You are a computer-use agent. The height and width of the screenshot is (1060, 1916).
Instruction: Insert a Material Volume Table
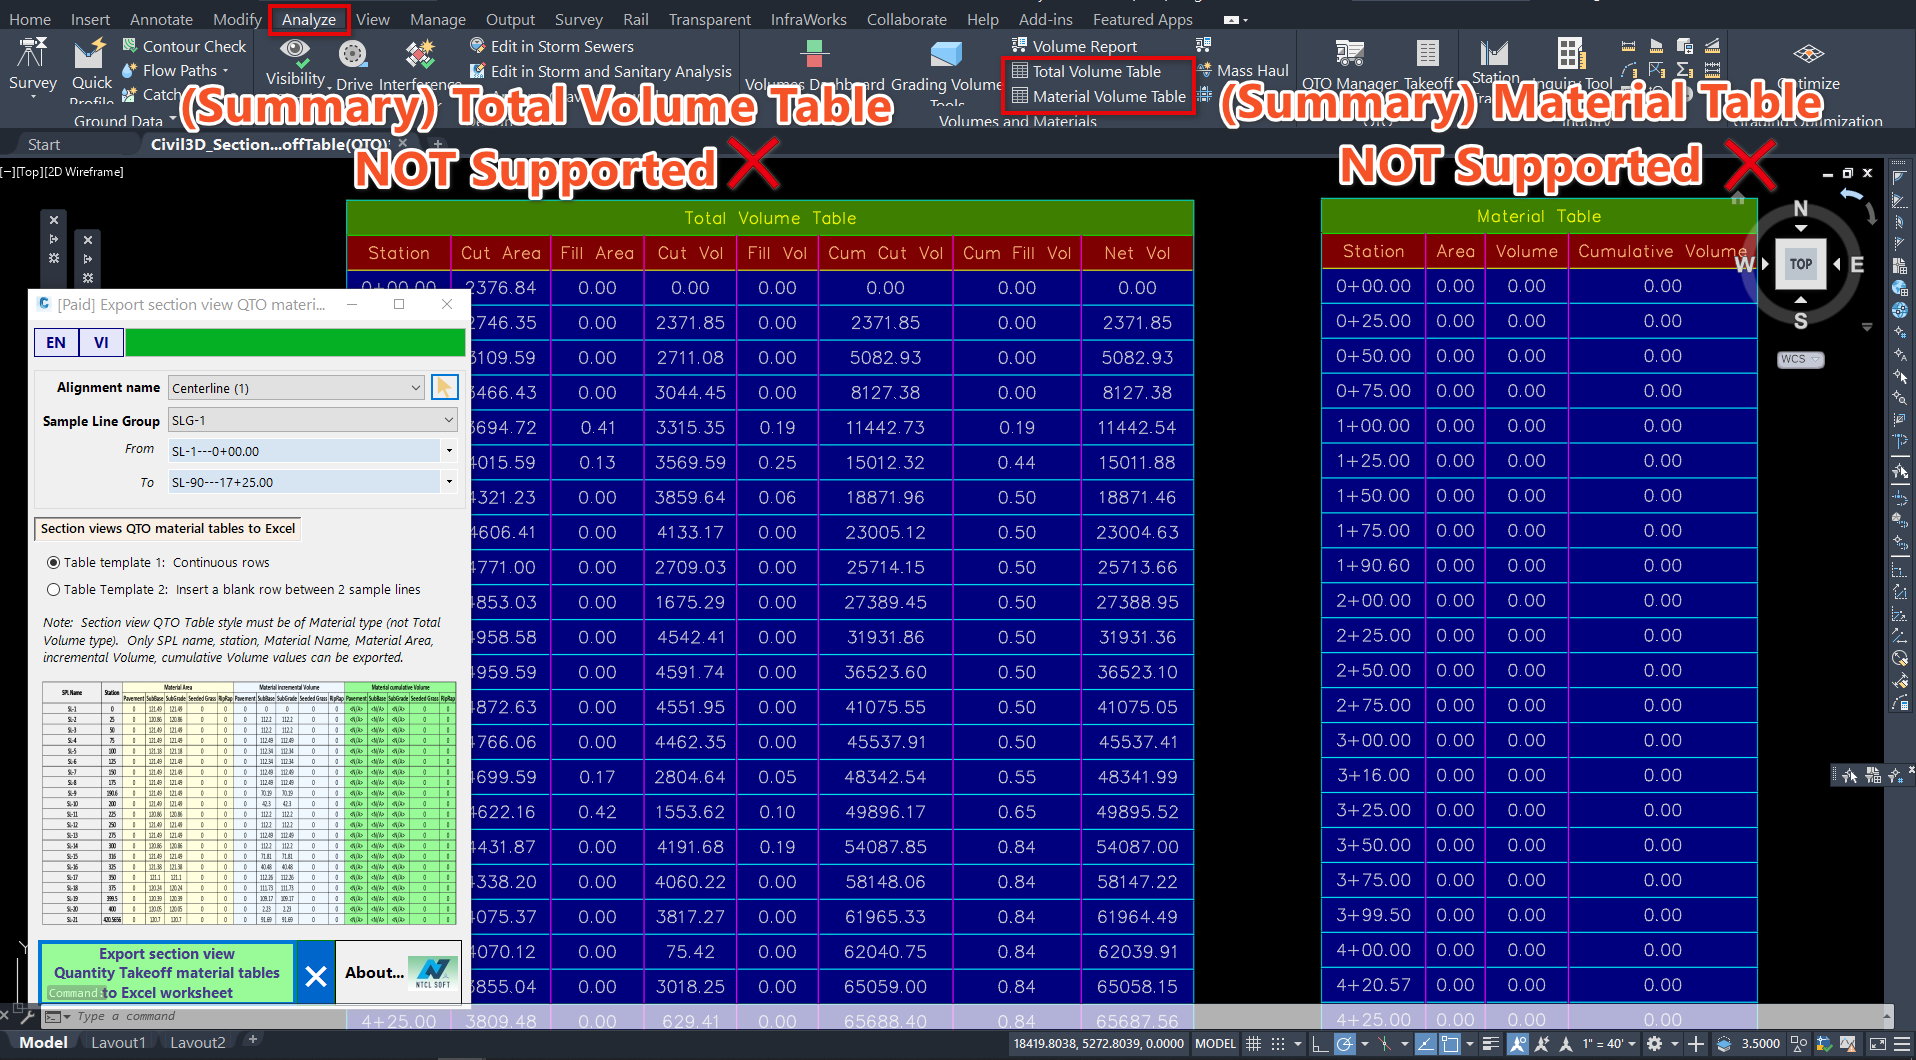(x=1098, y=96)
